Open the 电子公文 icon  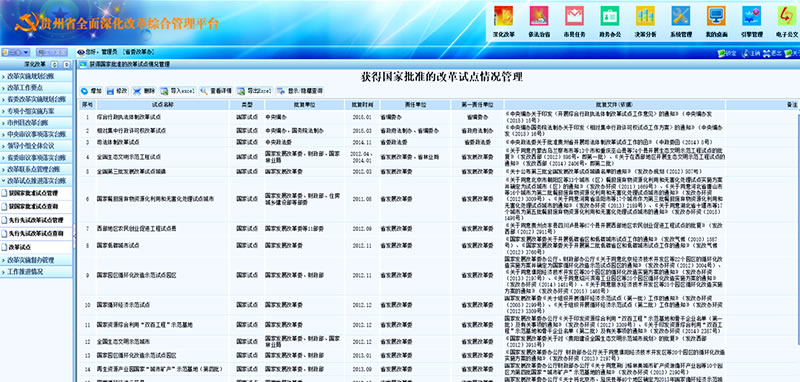click(x=787, y=16)
